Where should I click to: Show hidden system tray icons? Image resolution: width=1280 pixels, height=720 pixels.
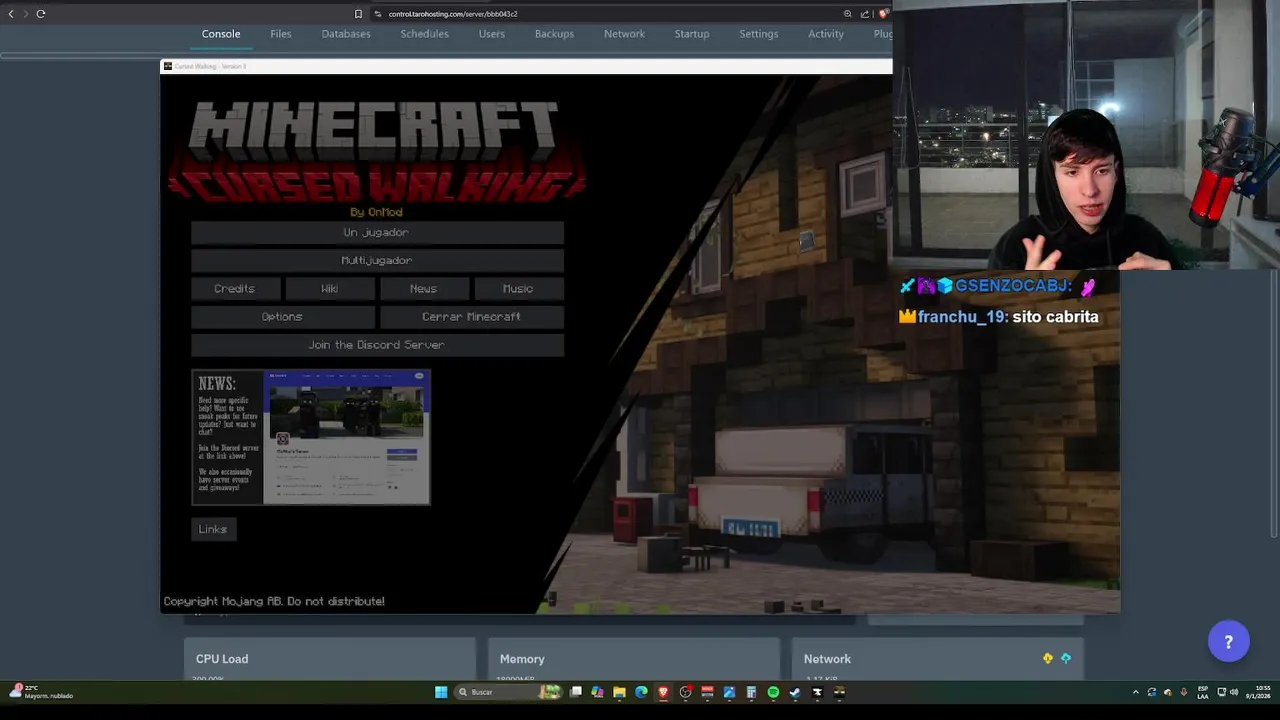point(1136,692)
